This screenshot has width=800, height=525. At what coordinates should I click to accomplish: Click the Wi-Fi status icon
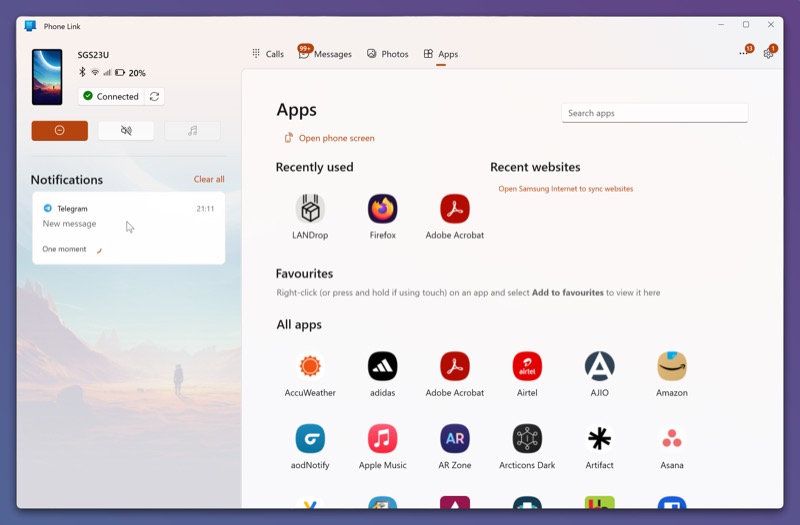pyautogui.click(x=95, y=72)
